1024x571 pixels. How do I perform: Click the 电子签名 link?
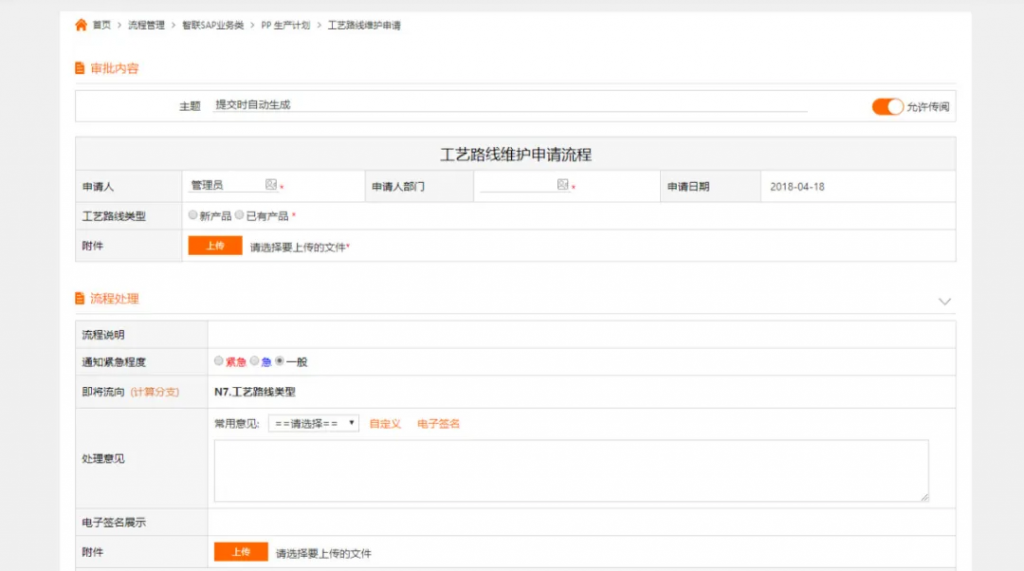click(438, 424)
